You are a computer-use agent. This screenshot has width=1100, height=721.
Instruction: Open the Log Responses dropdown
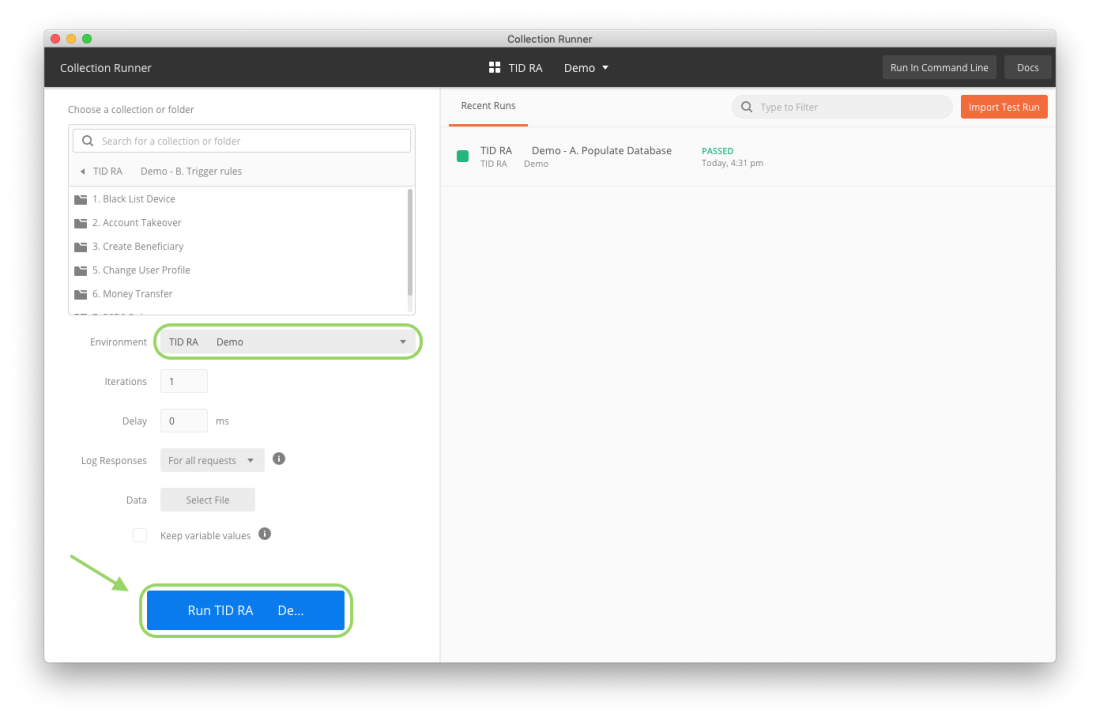212,460
